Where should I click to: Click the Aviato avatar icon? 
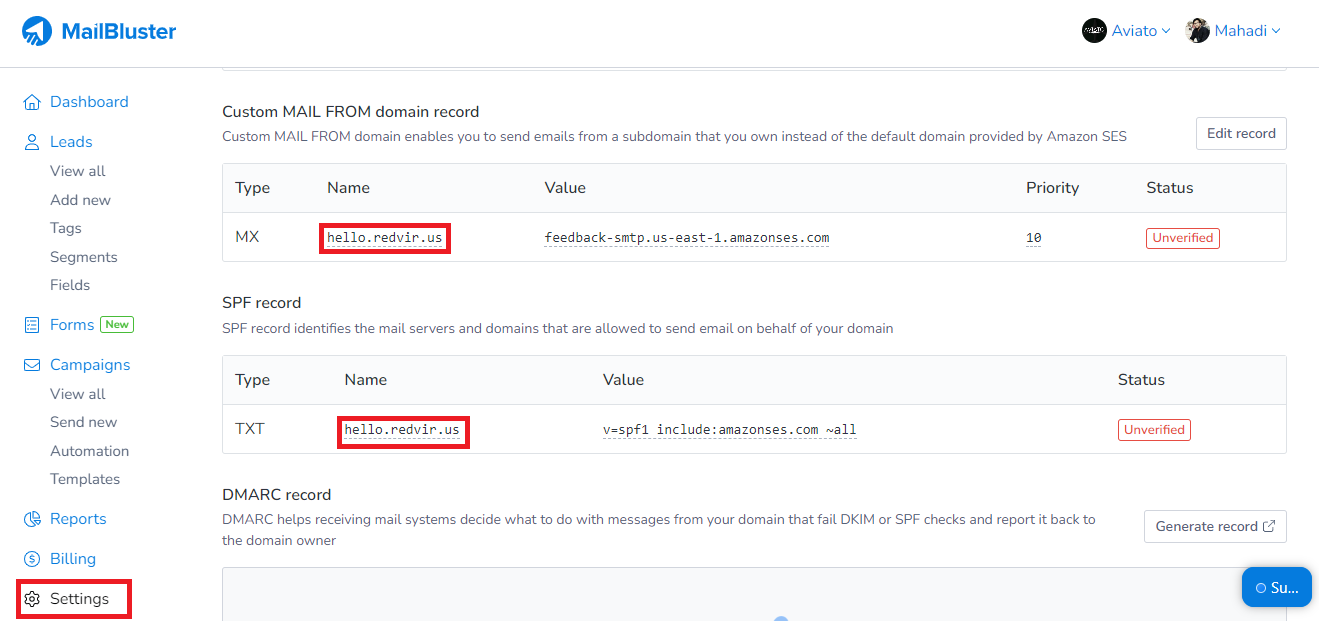click(1093, 30)
